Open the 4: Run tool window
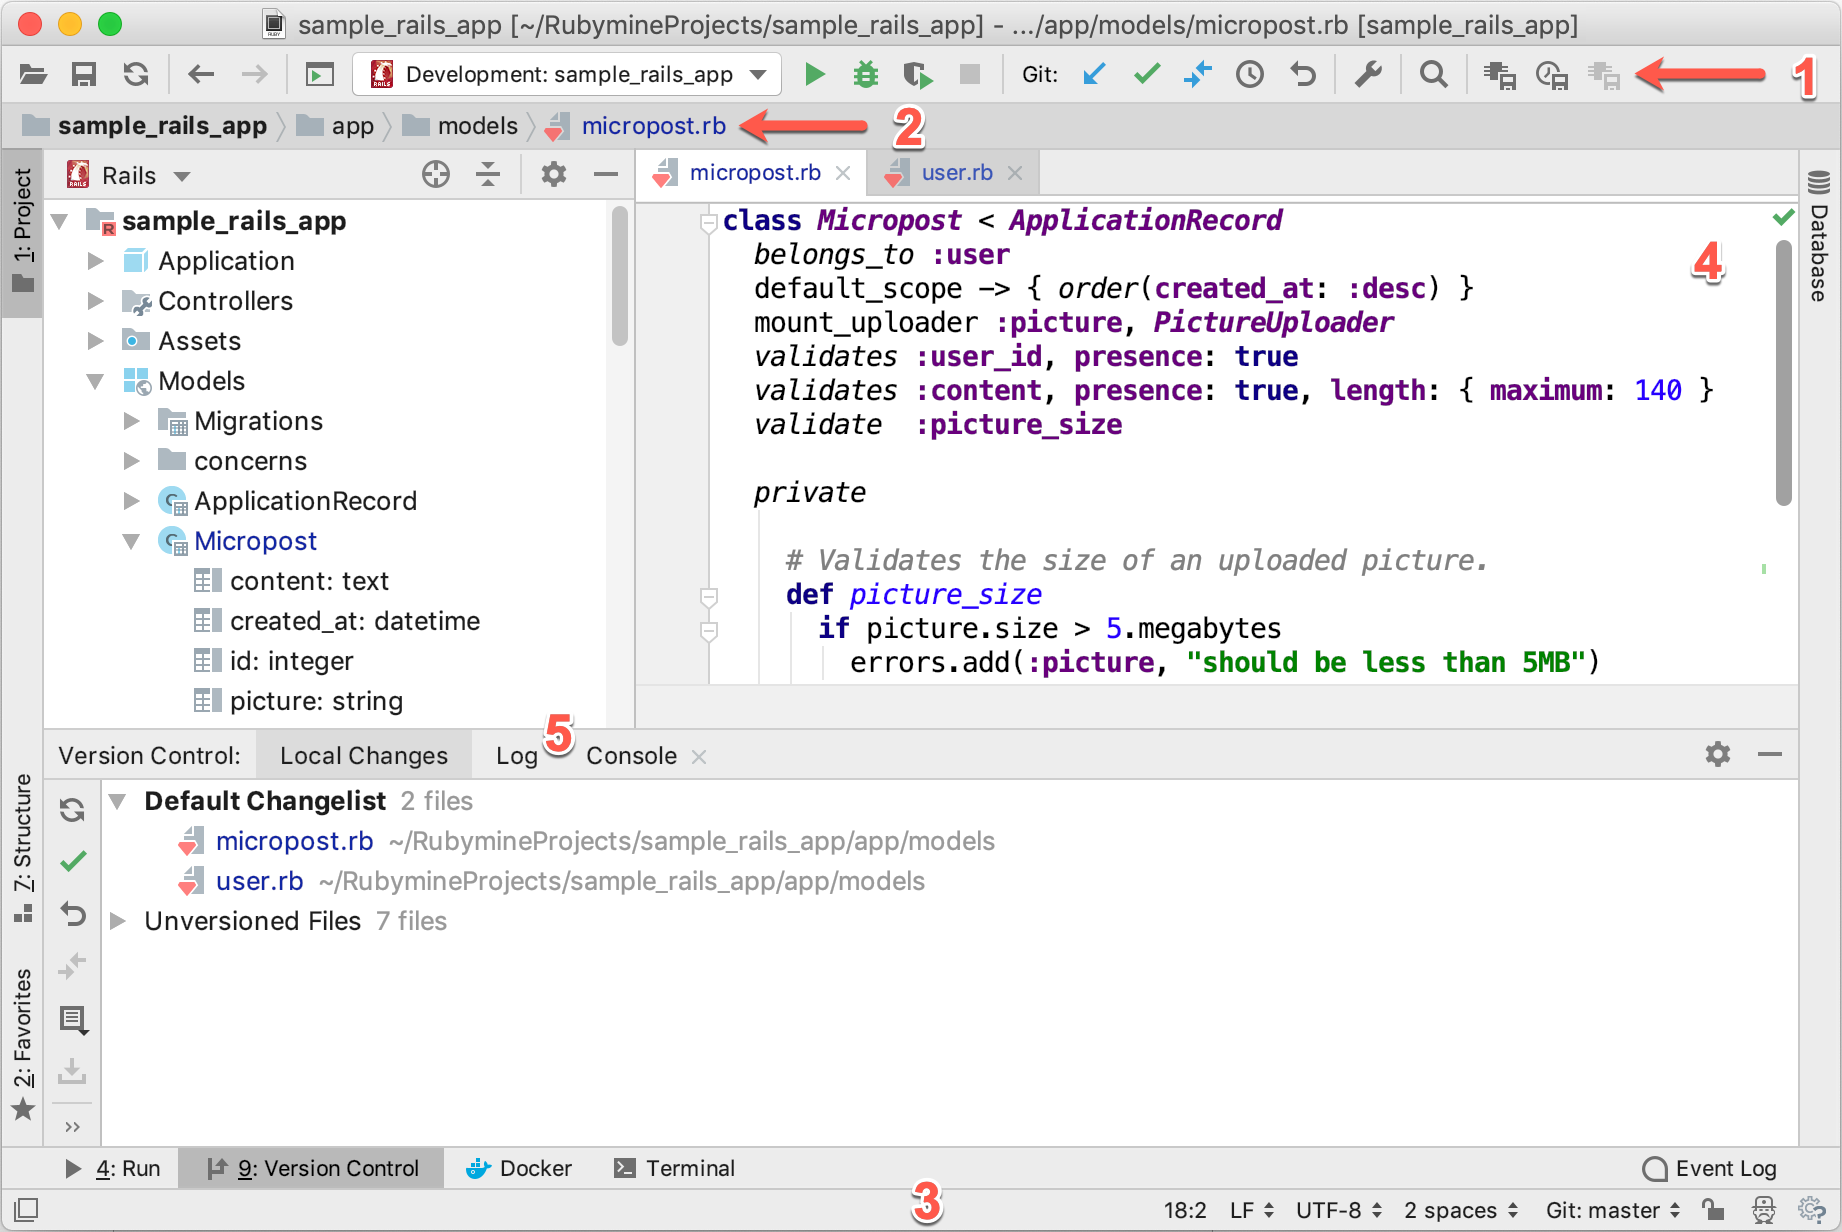This screenshot has width=1842, height=1232. 113,1168
